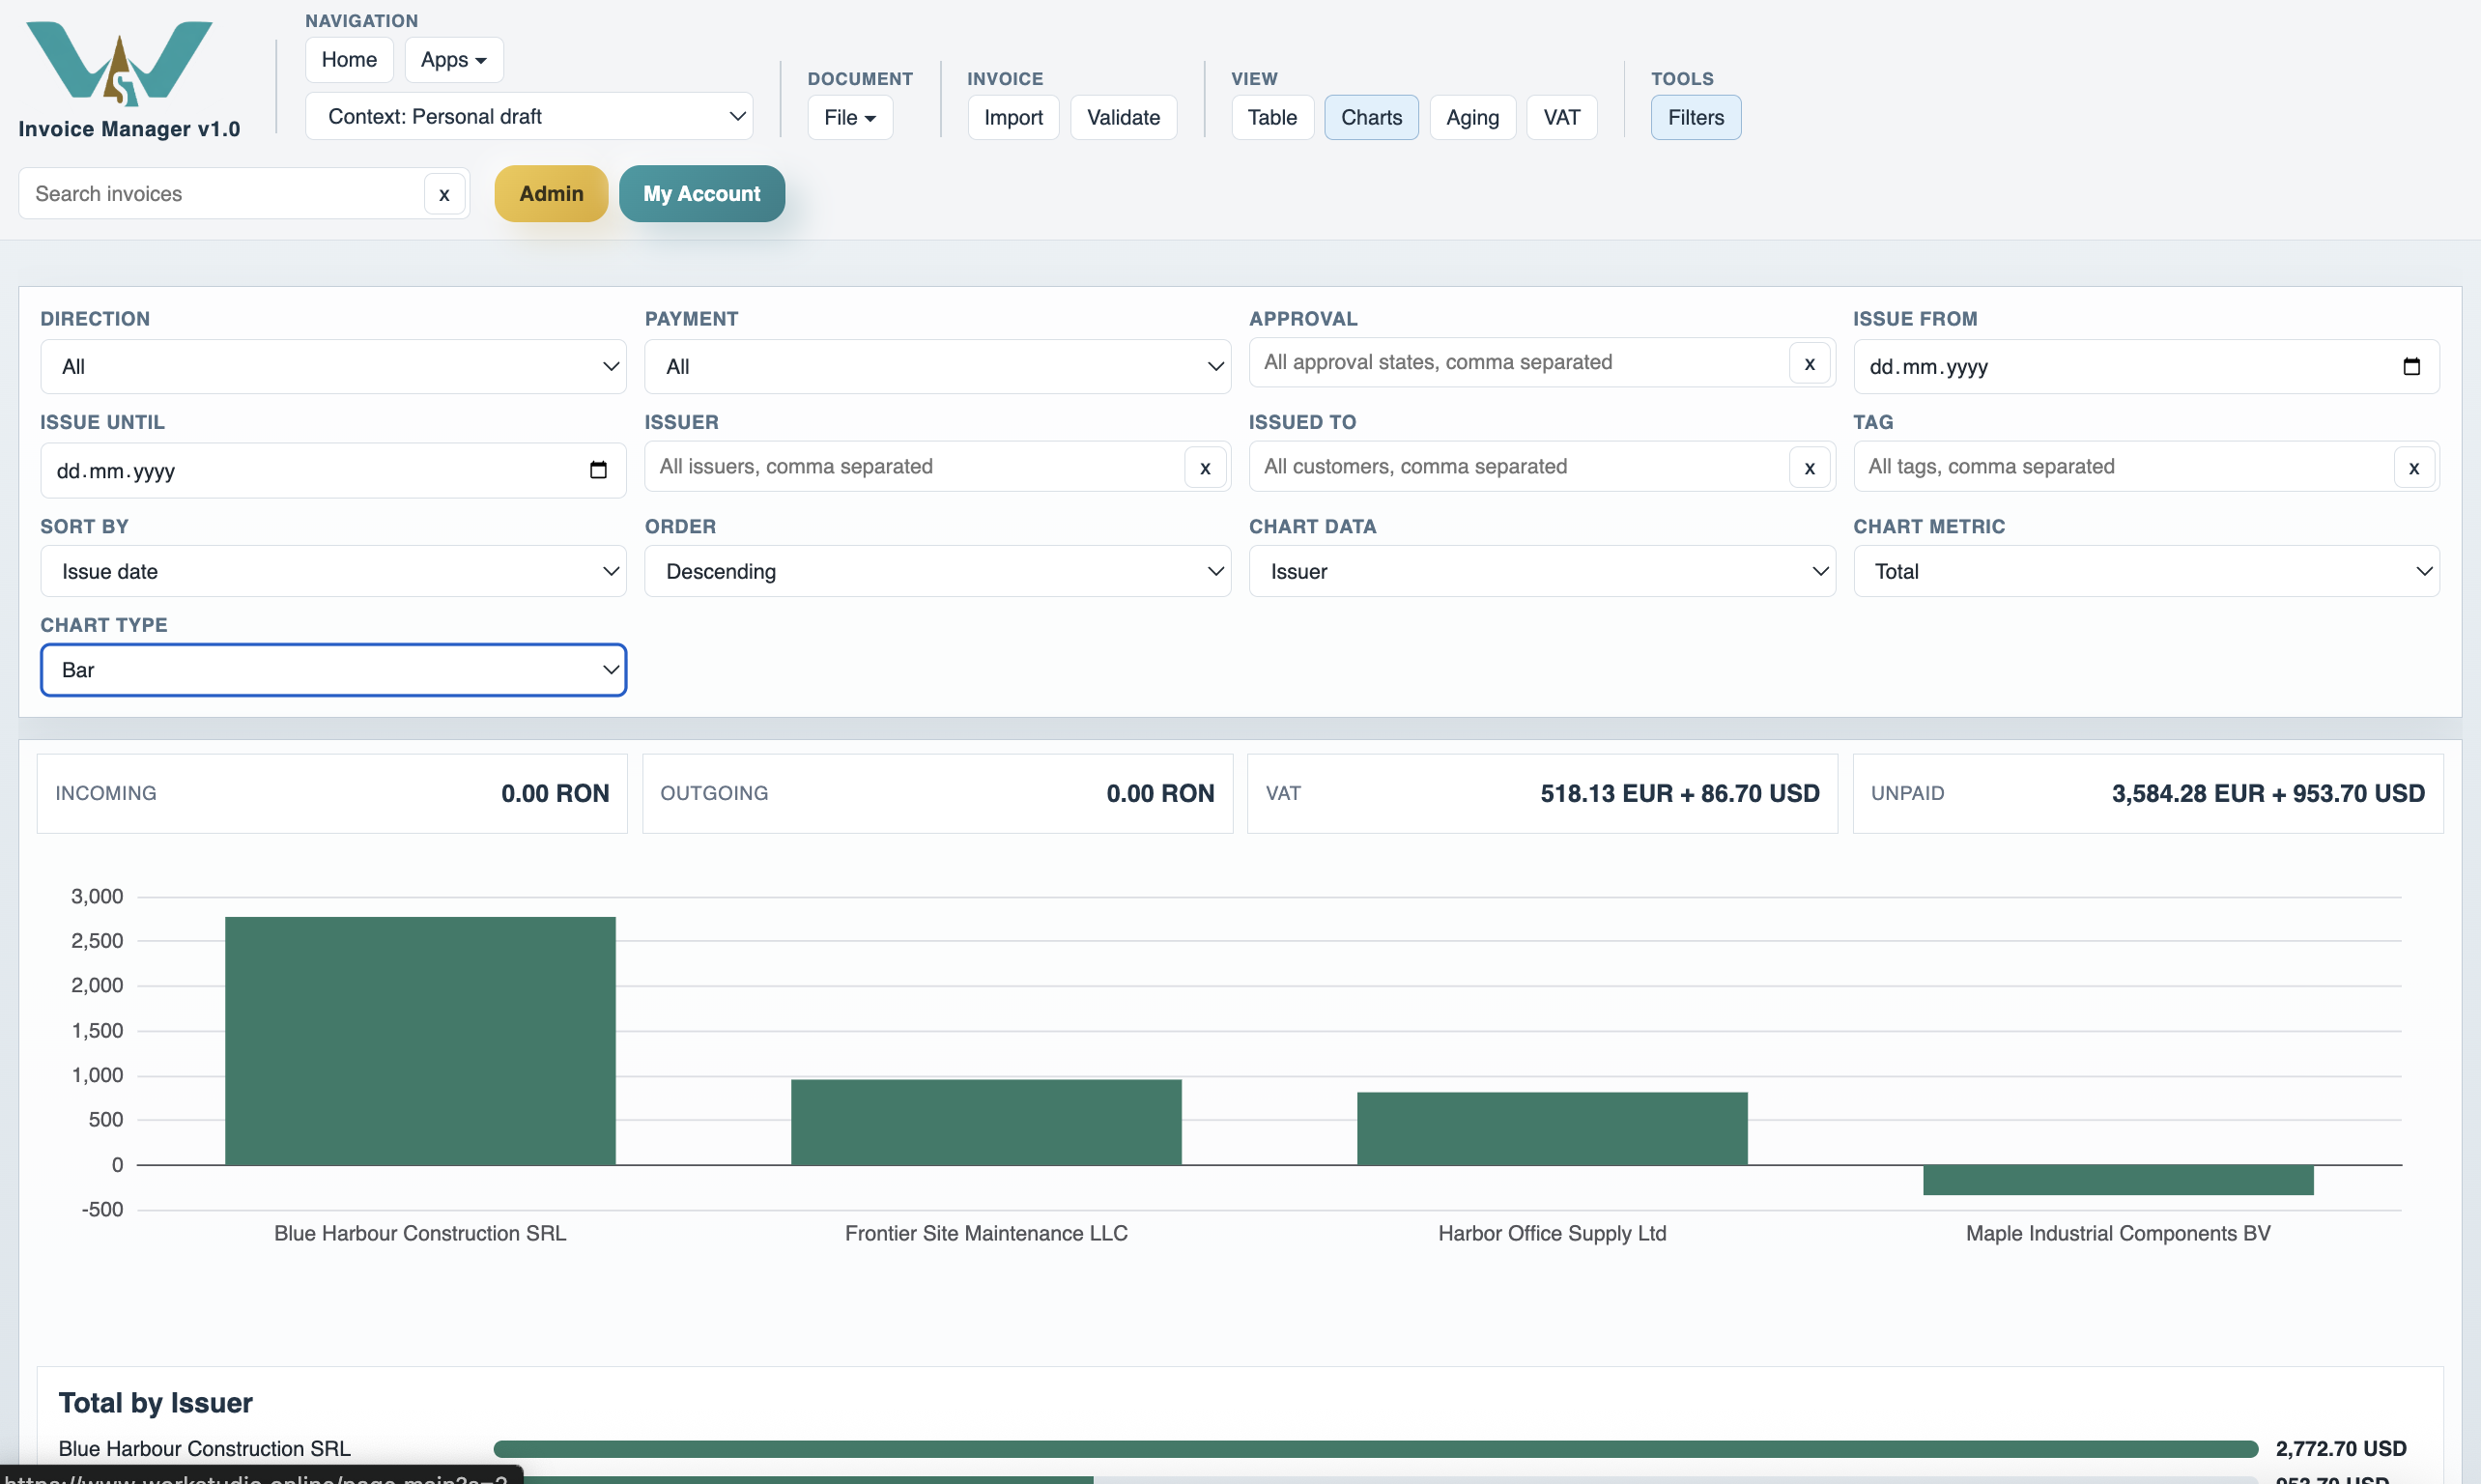Click the Frontier Site Maintenance LLC chart bar
Image resolution: width=2481 pixels, height=1484 pixels.
coord(986,1122)
